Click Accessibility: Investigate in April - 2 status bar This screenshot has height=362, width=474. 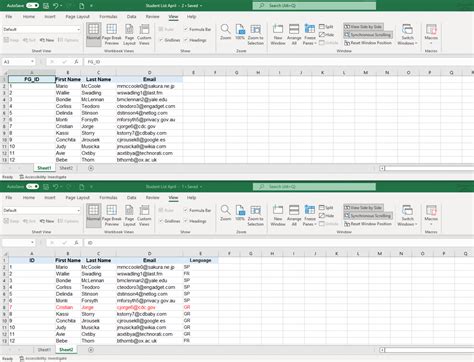[43, 177]
